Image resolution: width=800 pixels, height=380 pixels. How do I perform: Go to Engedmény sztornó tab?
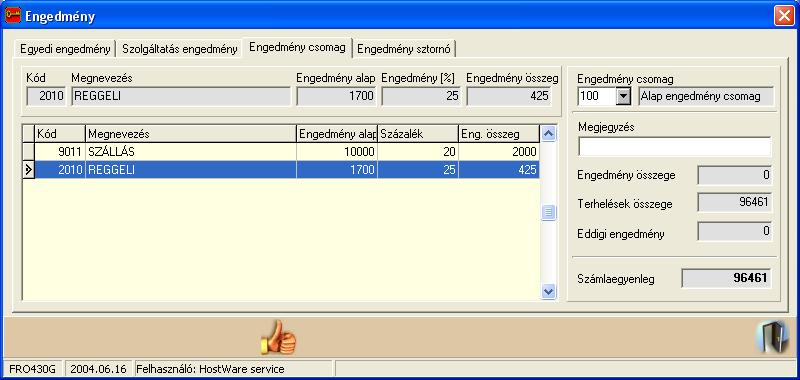(x=404, y=49)
